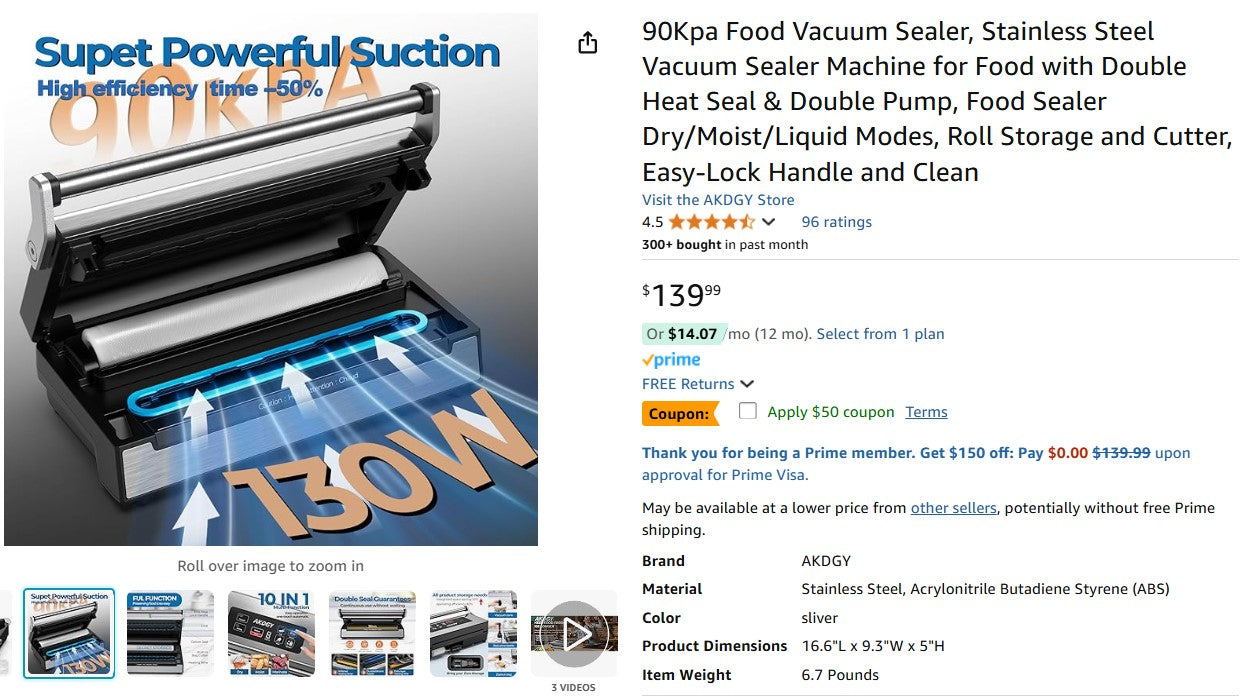Click the main vacuum sealer product image
Image resolution: width=1243 pixels, height=700 pixels.
pos(271,280)
